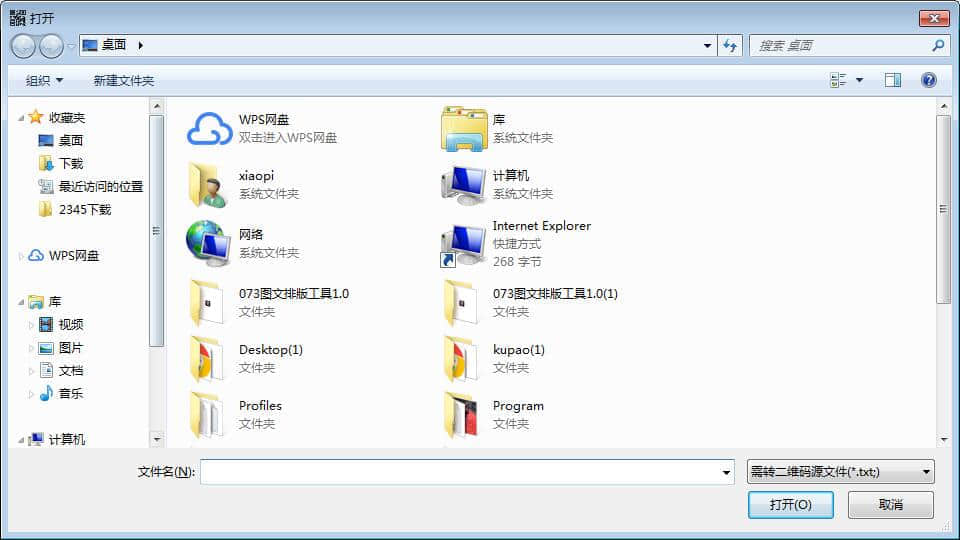This screenshot has width=960, height=540.
Task: Click the file list scroll up arrow
Action: pyautogui.click(x=943, y=107)
